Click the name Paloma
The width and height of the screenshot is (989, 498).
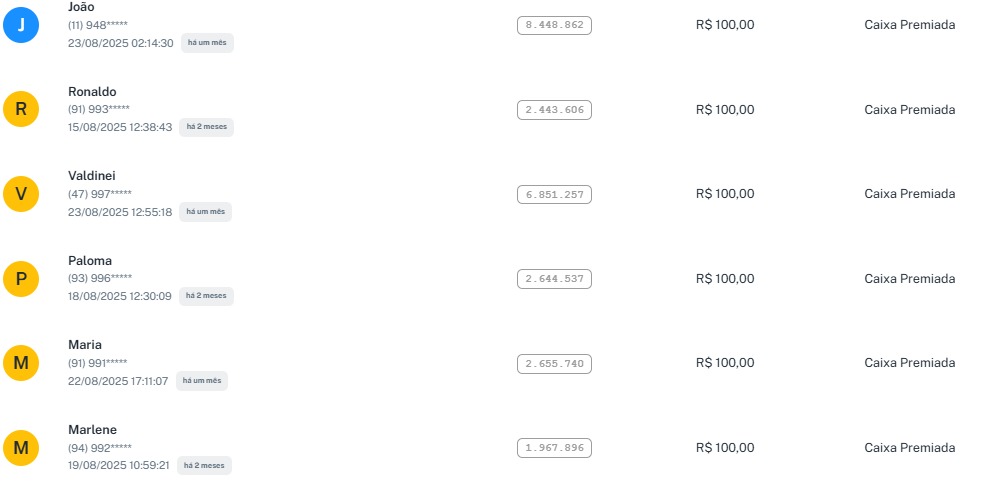click(90, 261)
